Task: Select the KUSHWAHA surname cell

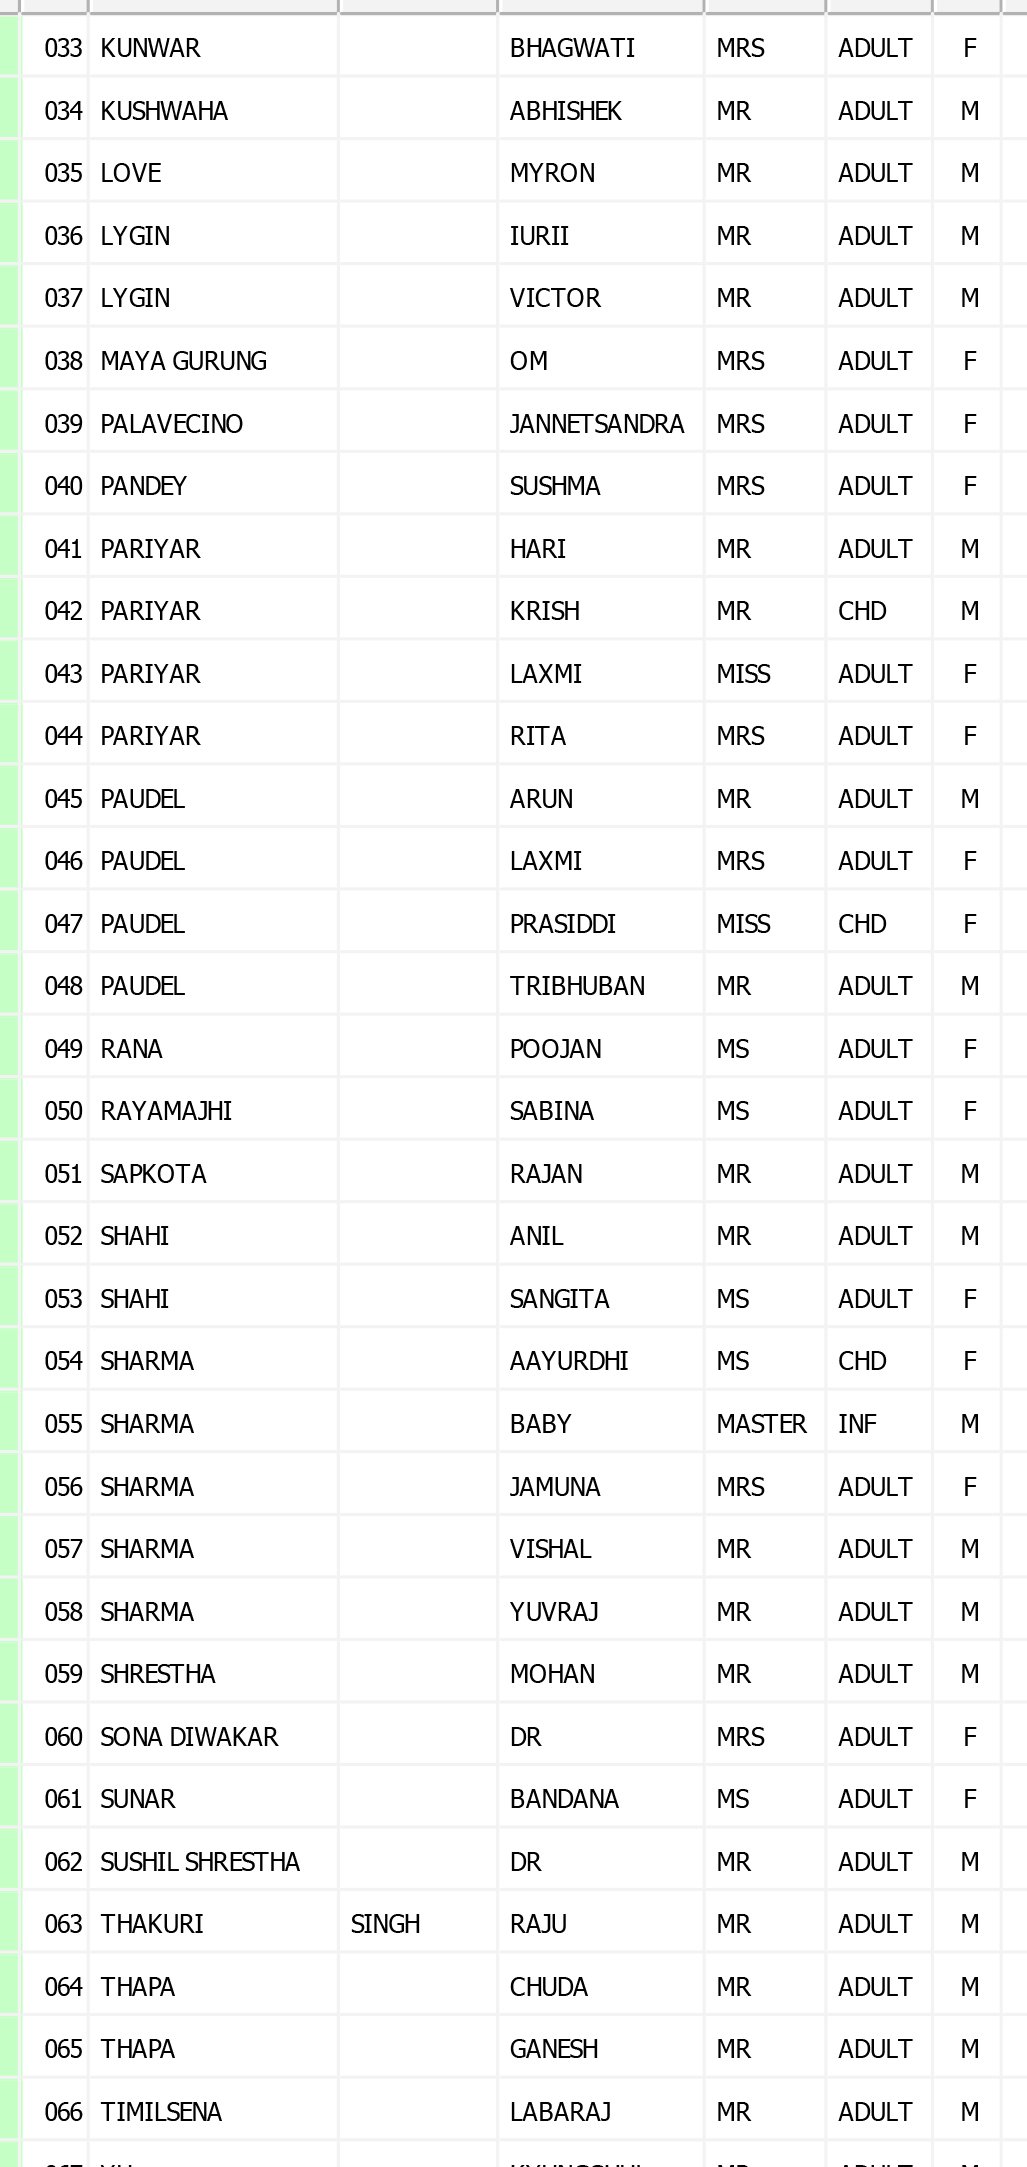Action: point(164,111)
